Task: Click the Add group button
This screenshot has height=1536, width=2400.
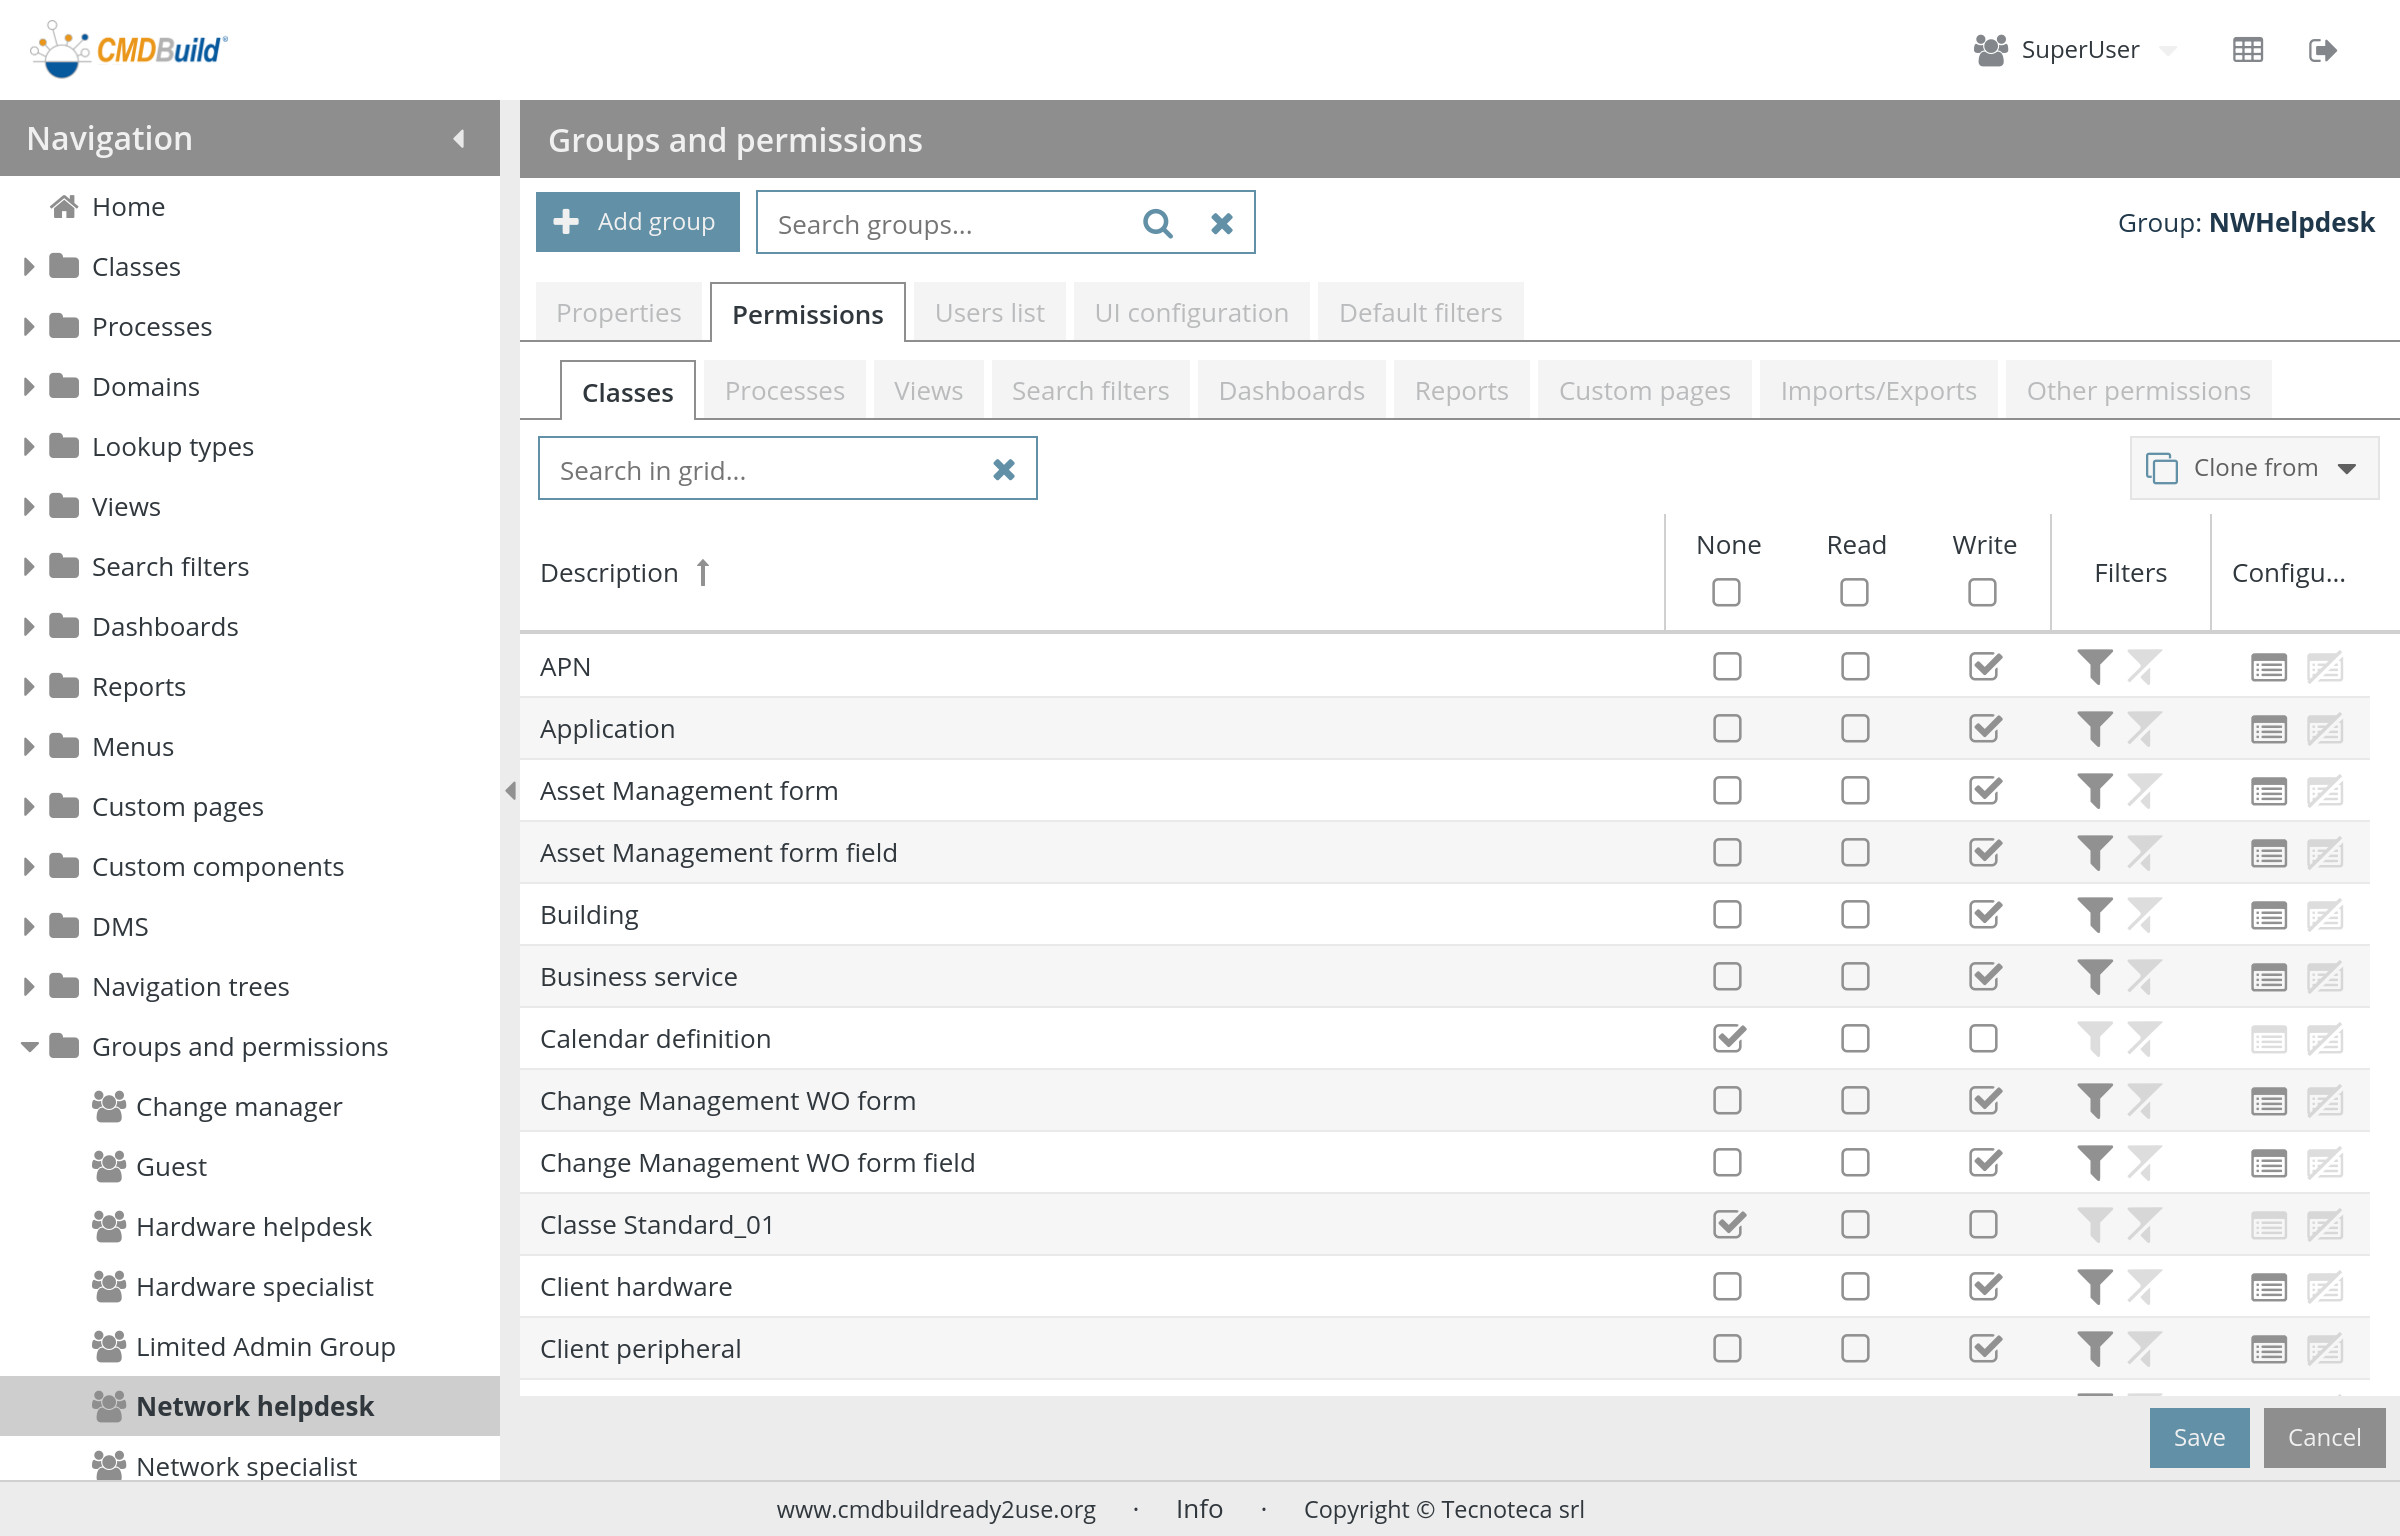Action: click(637, 222)
